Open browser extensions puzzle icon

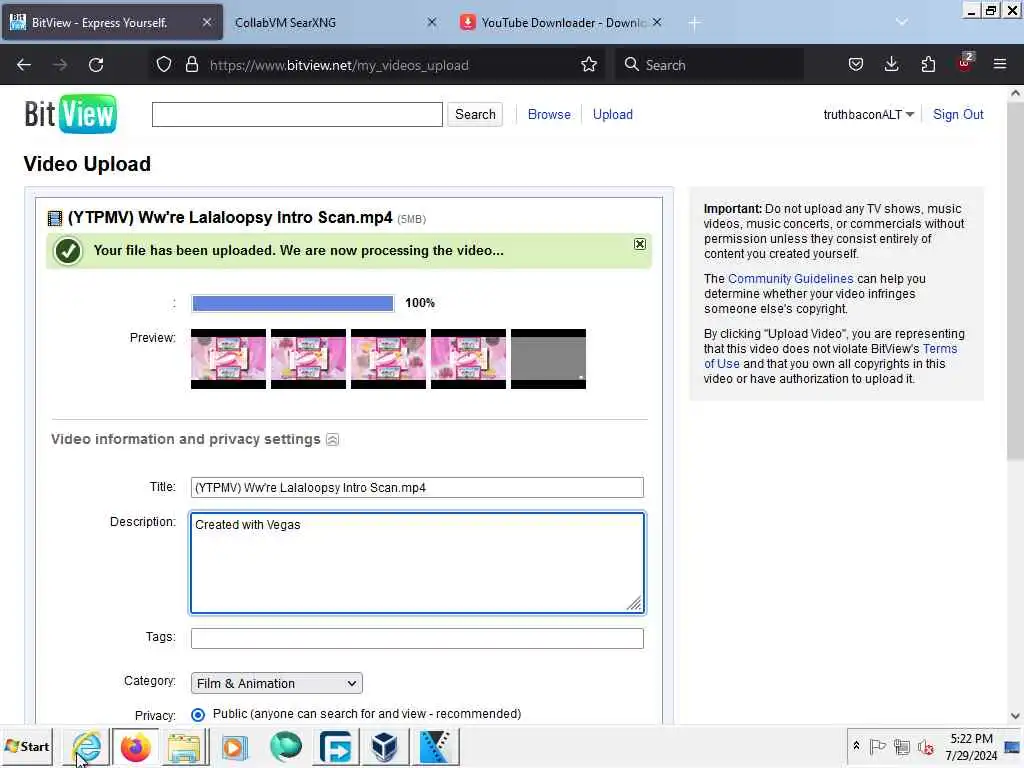click(928, 65)
